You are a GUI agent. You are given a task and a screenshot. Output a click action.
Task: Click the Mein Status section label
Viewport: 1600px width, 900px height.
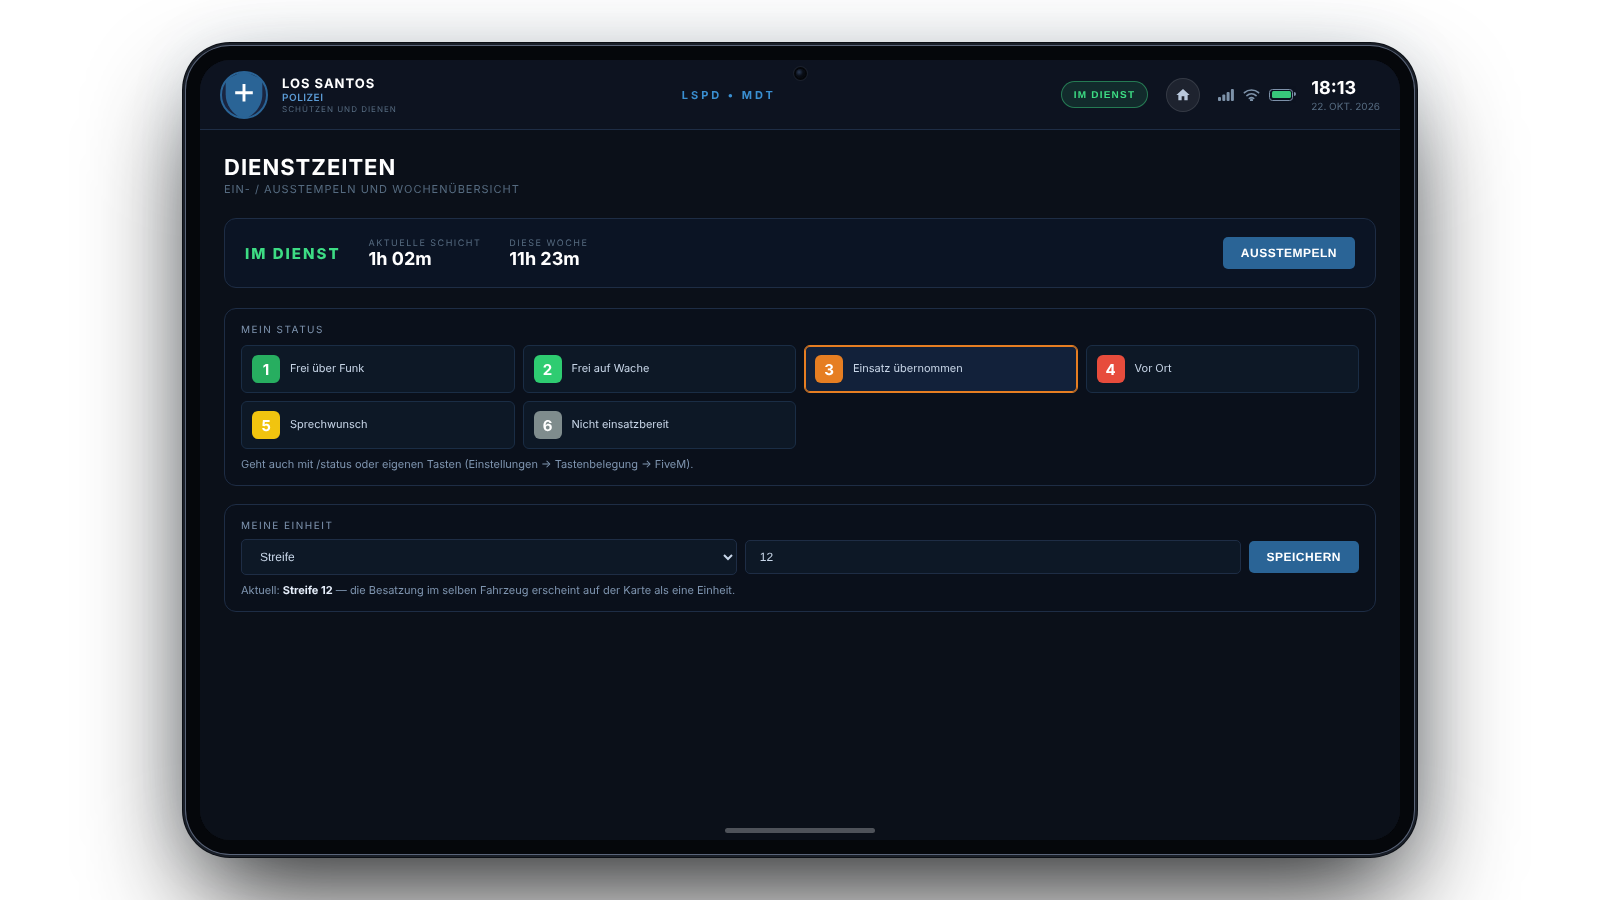pyautogui.click(x=282, y=330)
